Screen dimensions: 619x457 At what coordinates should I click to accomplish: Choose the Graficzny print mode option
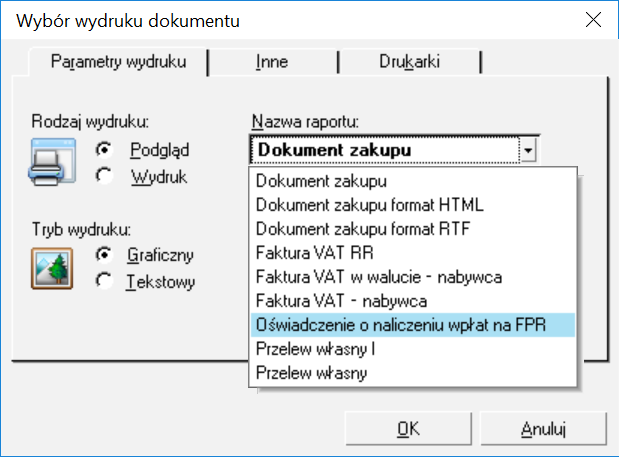[103, 255]
